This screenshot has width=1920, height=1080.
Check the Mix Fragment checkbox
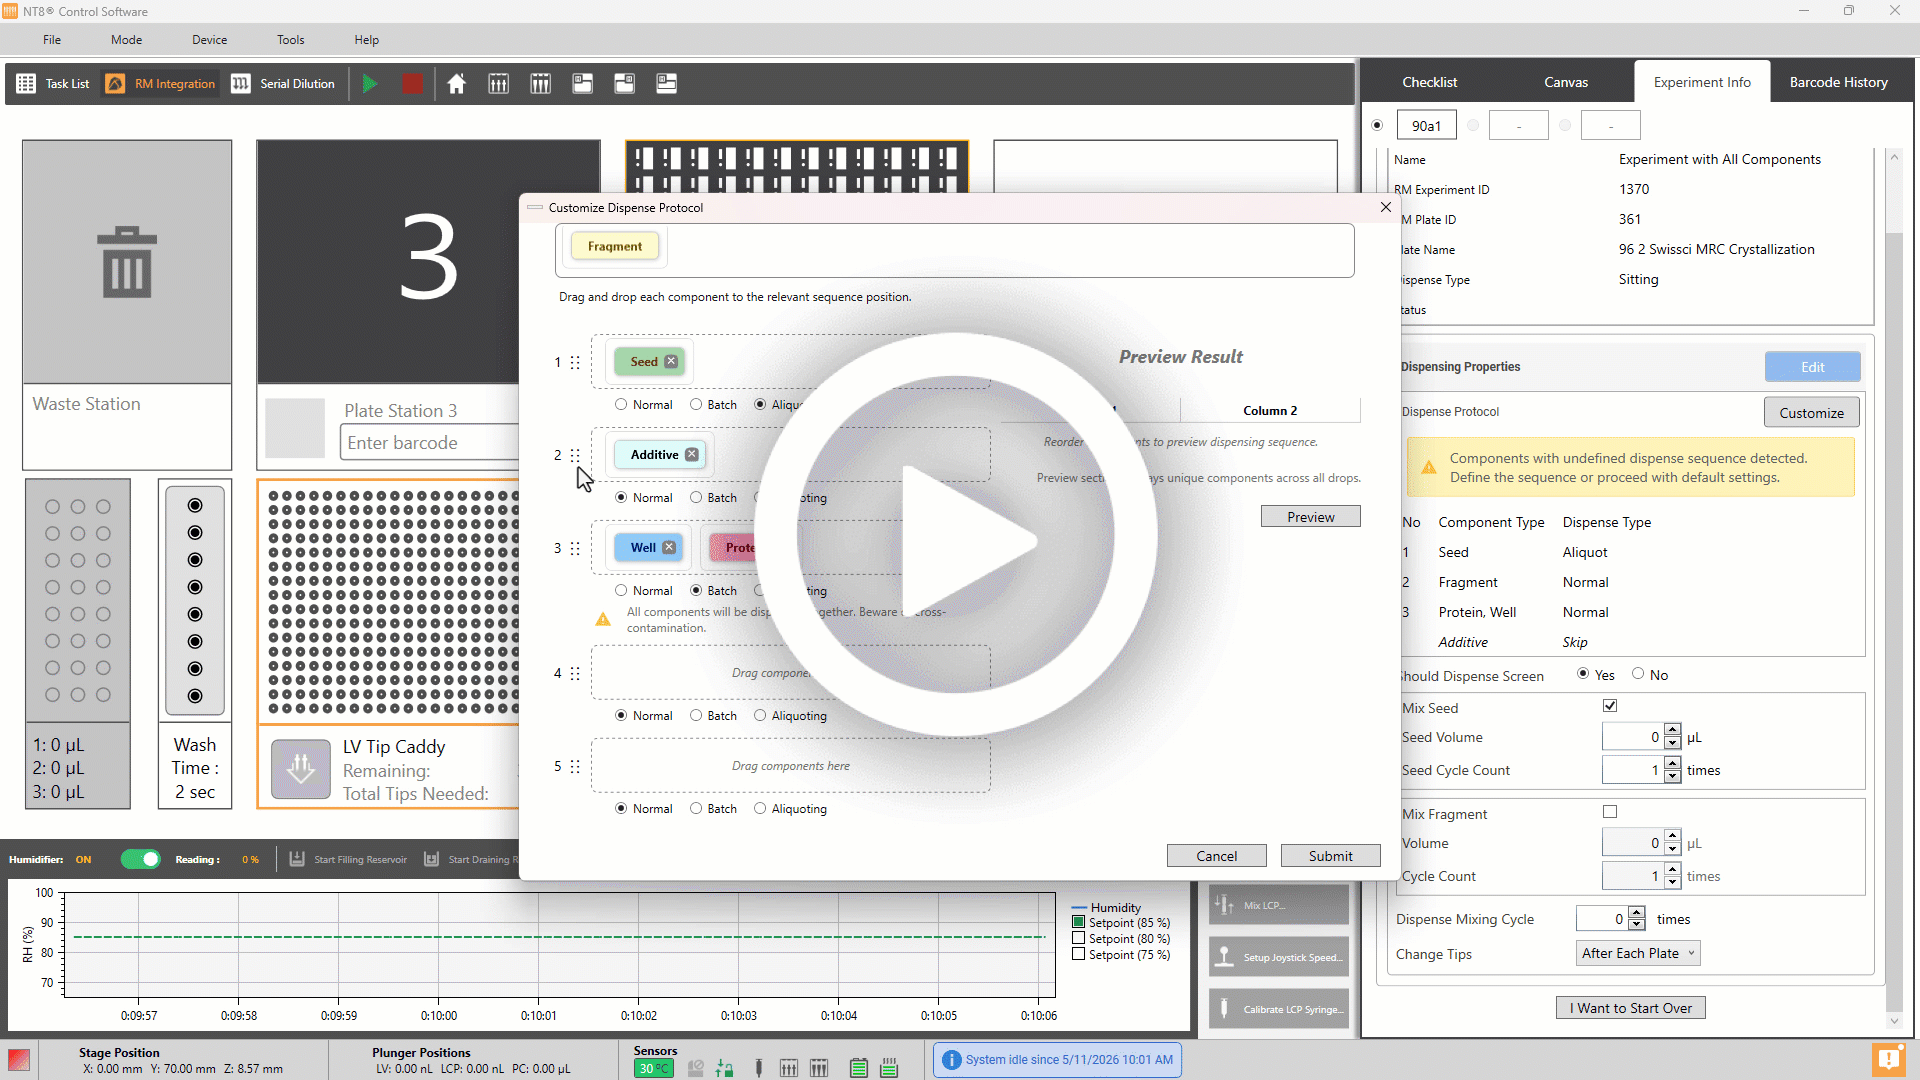(x=1610, y=812)
